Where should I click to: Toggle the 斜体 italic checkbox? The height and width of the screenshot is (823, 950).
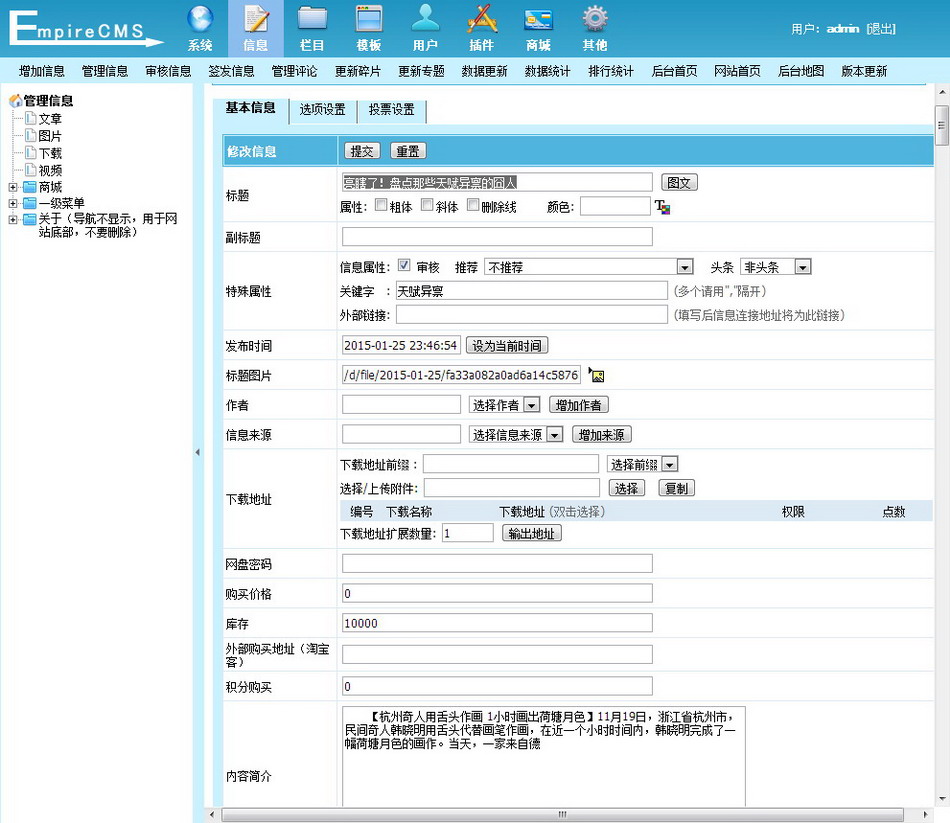click(x=427, y=206)
